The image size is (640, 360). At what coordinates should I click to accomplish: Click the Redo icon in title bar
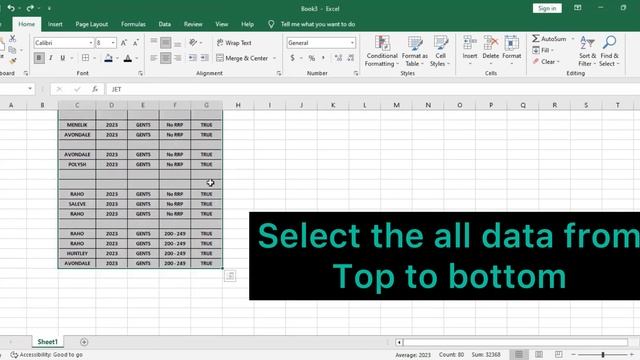click(30, 8)
